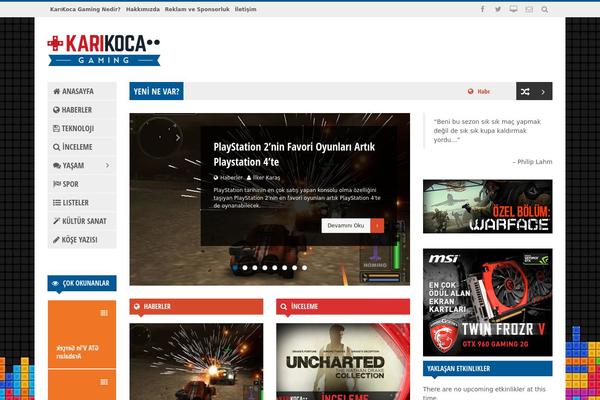This screenshot has height=400, width=600.
Task: Click the next arrow in news ticker
Action: click(543, 92)
